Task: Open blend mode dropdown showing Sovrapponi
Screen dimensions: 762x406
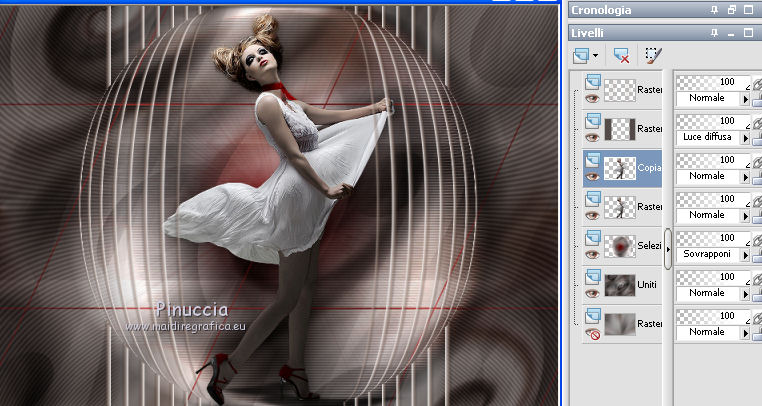Action: coord(743,254)
